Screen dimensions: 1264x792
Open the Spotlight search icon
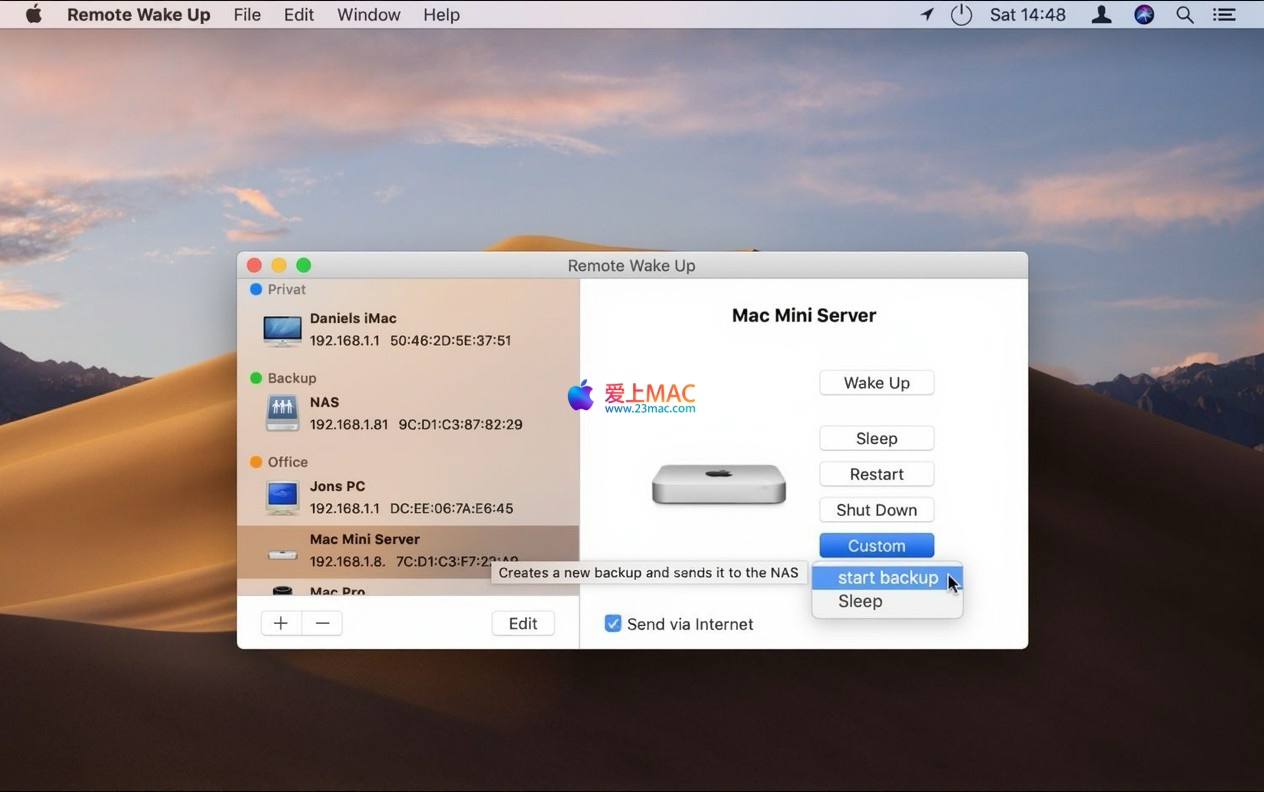1185,15
